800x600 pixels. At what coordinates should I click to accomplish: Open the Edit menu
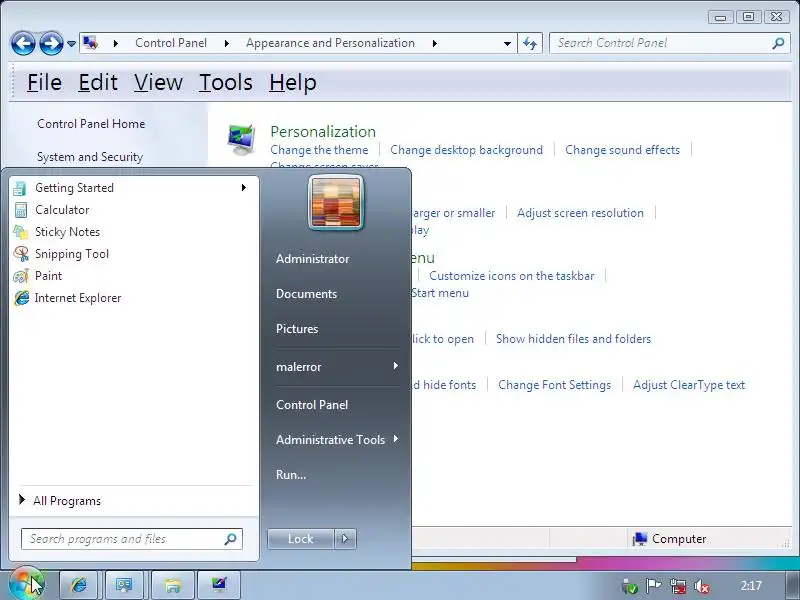tap(98, 82)
